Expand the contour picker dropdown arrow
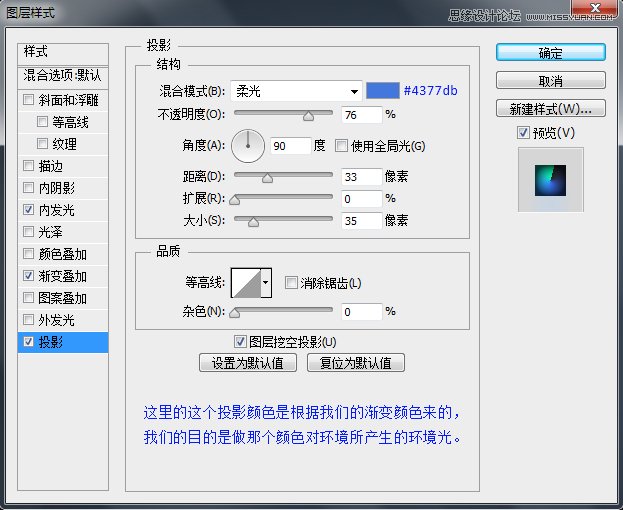 point(266,284)
